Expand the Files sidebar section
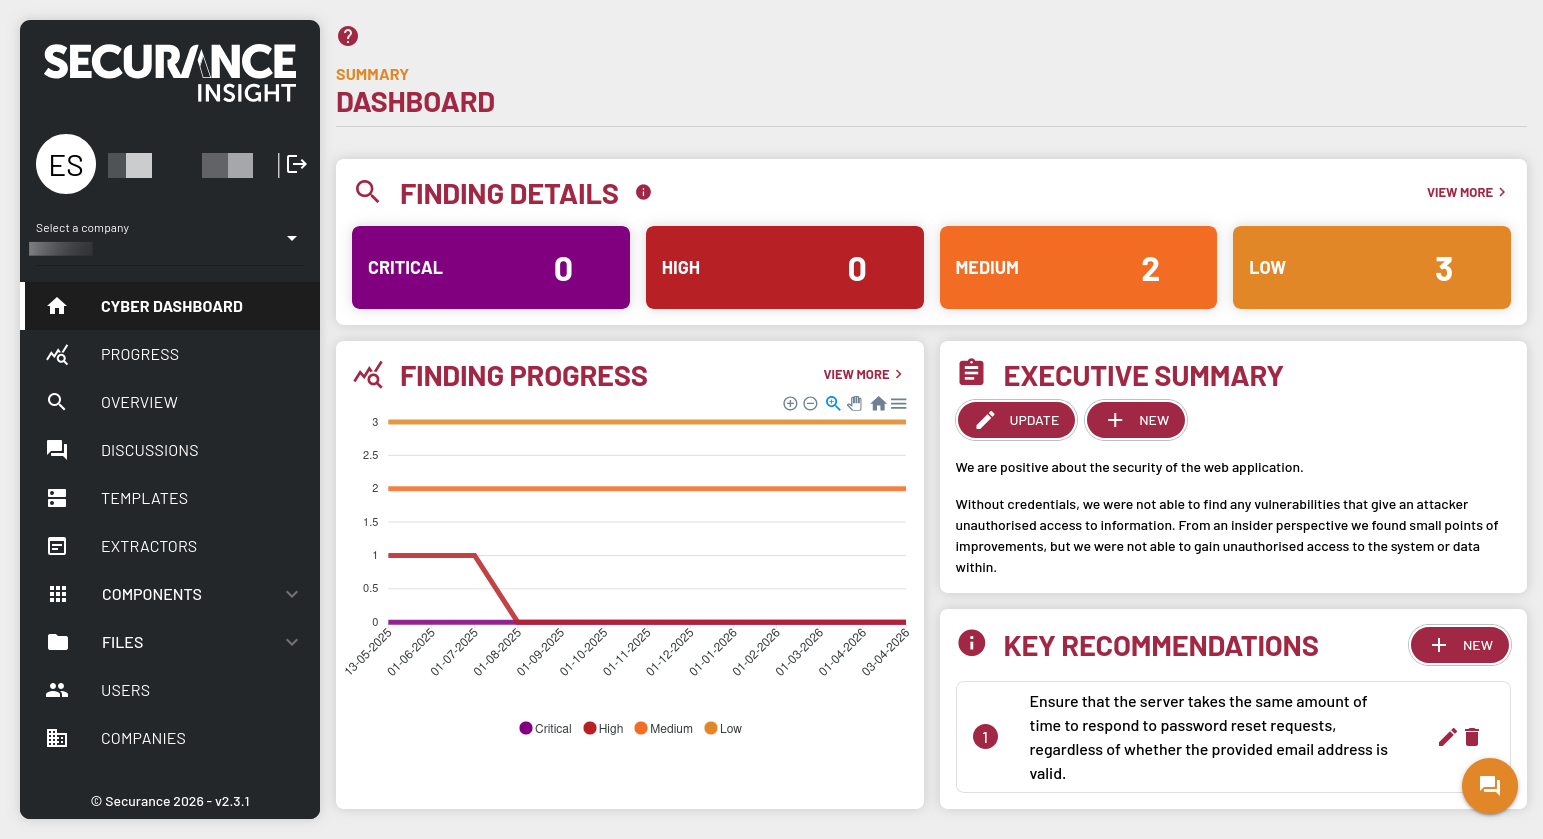The height and width of the screenshot is (839, 1543). click(292, 643)
